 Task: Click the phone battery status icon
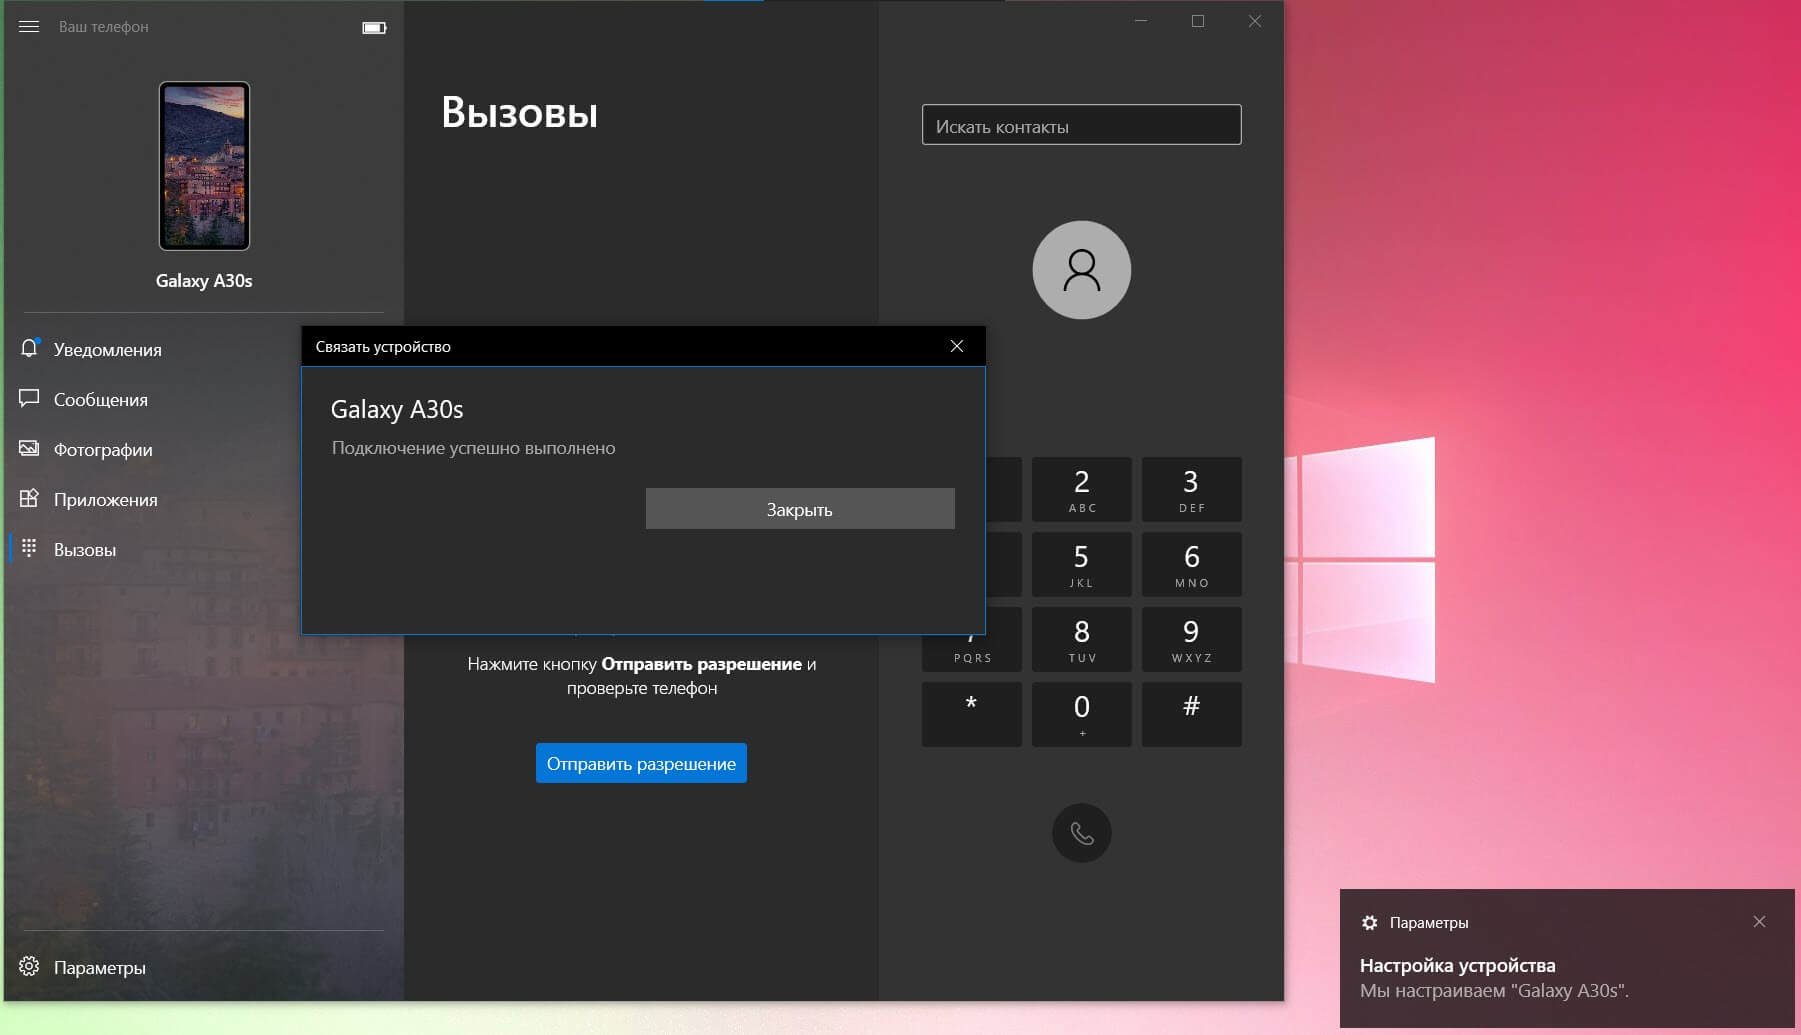coord(374,28)
